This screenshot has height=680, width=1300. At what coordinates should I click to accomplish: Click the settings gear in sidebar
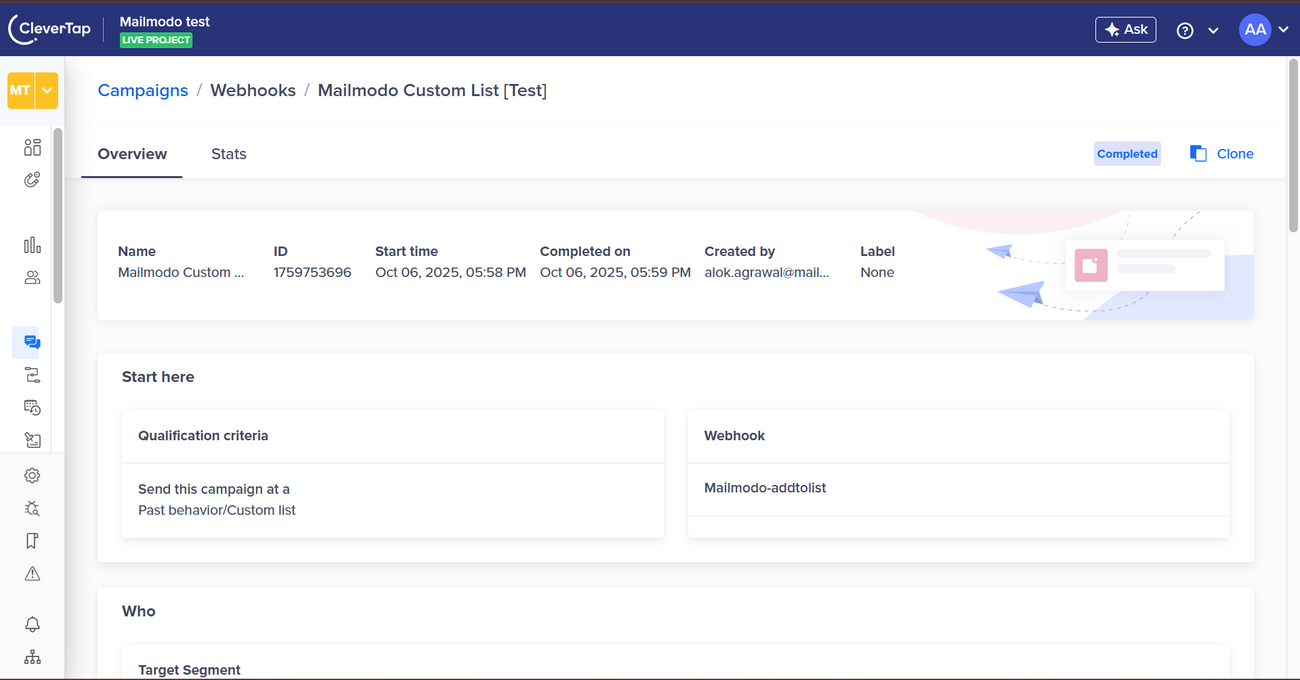click(x=32, y=476)
